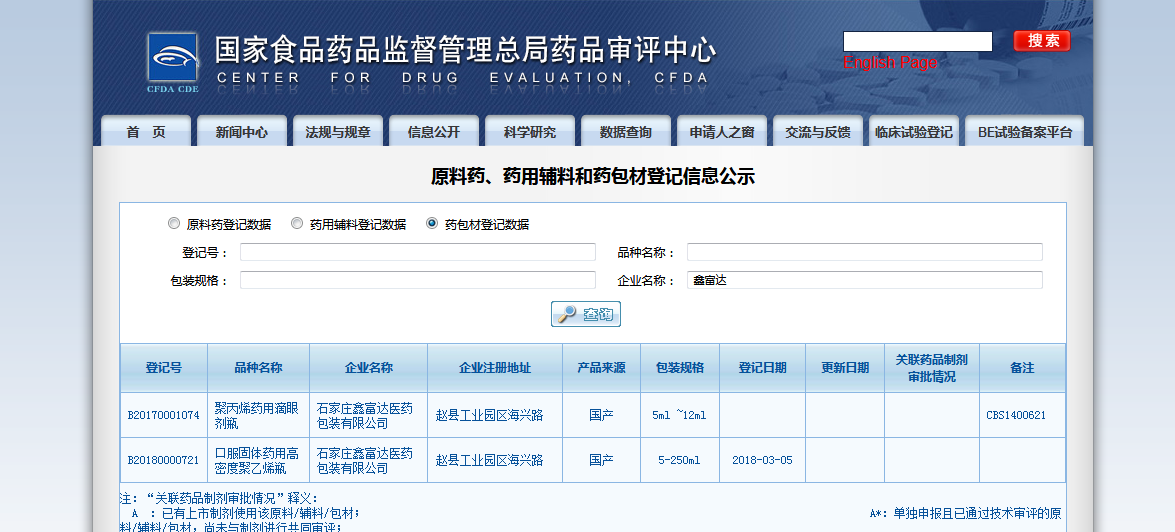This screenshot has height=532, width=1175.
Task: Open the English Page link
Action: (890, 63)
